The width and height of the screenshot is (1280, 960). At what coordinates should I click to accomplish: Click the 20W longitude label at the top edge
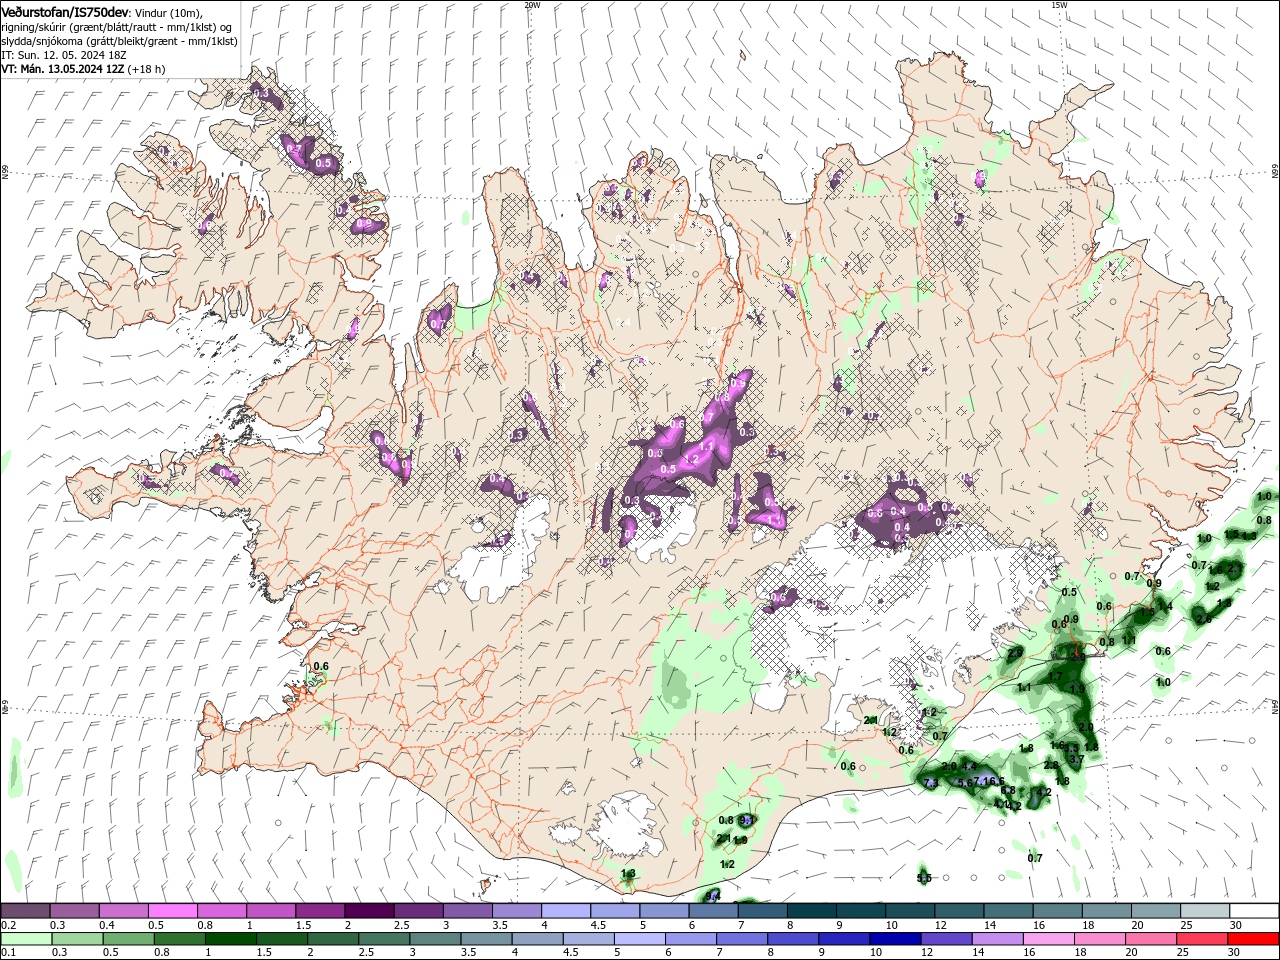pyautogui.click(x=532, y=5)
